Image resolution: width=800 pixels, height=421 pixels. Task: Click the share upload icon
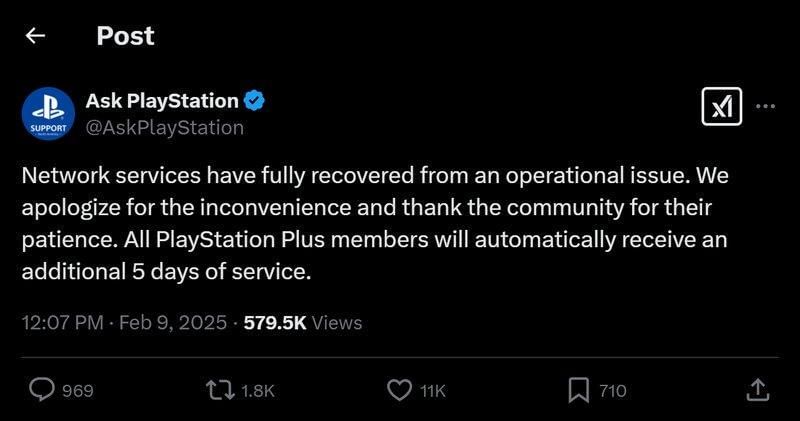coord(757,389)
